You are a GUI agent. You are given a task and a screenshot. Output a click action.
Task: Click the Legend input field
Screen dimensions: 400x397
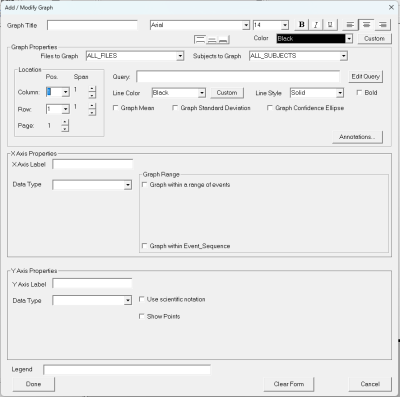127,369
